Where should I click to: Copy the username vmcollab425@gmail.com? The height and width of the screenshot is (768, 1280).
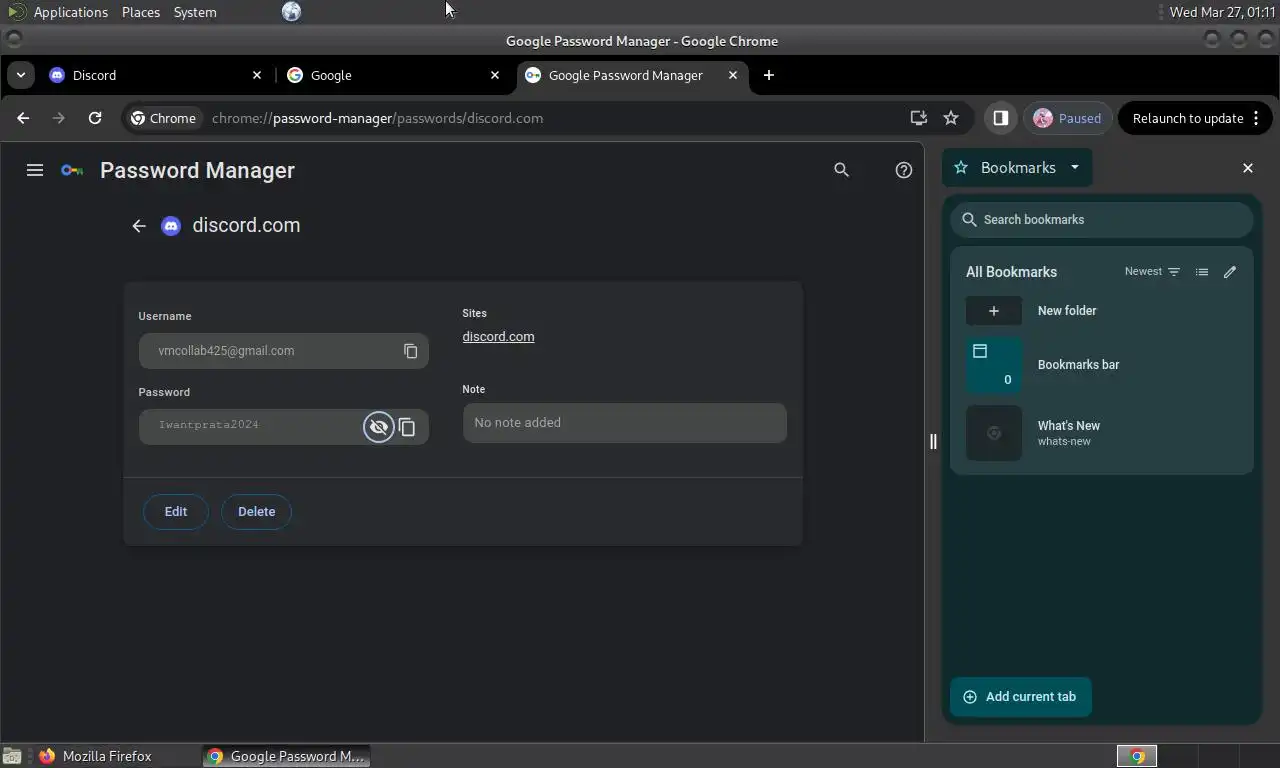pyautogui.click(x=410, y=351)
